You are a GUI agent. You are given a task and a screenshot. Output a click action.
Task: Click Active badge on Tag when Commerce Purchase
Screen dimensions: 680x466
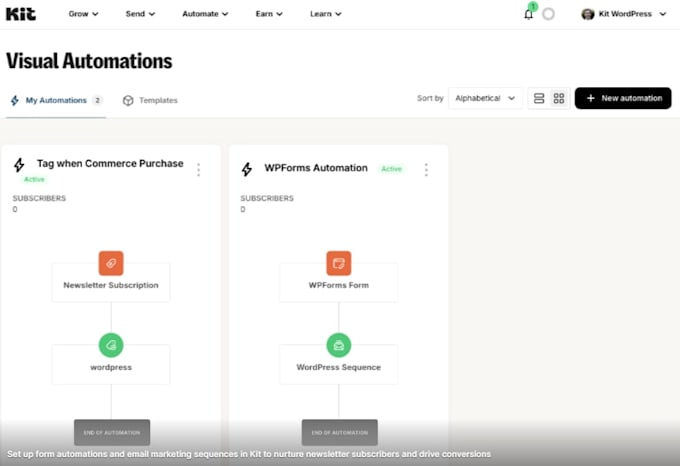(x=34, y=179)
